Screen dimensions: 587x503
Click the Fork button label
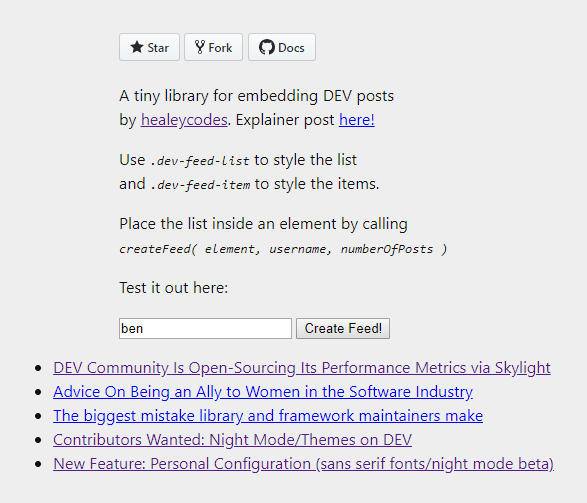[220, 48]
